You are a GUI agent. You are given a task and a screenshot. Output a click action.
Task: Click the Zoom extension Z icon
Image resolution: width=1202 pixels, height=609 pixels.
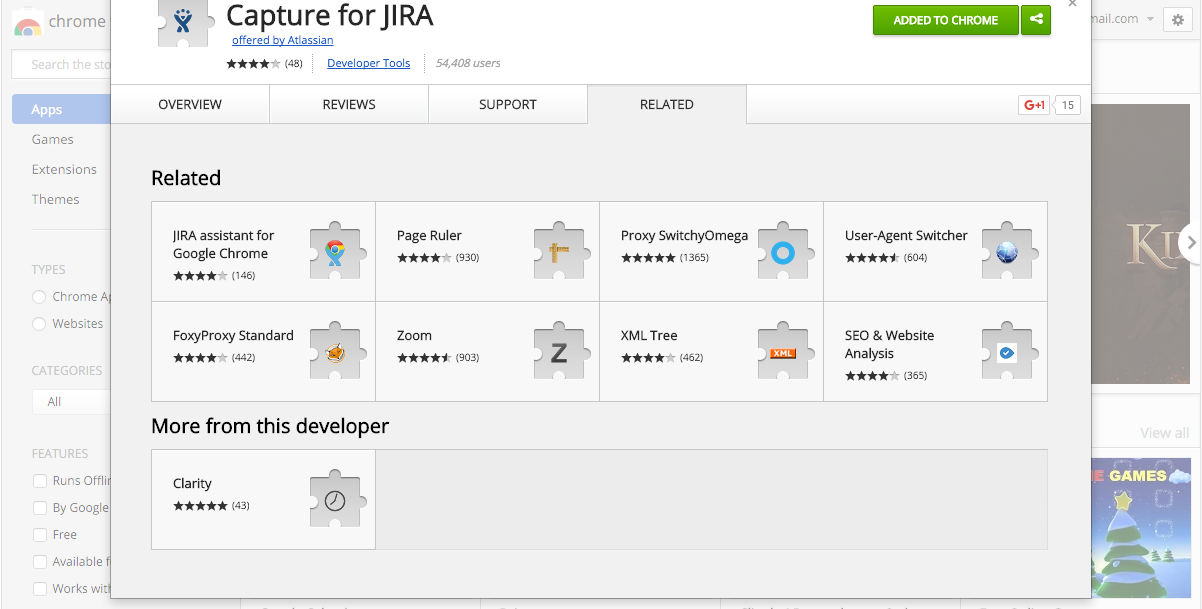(x=558, y=352)
